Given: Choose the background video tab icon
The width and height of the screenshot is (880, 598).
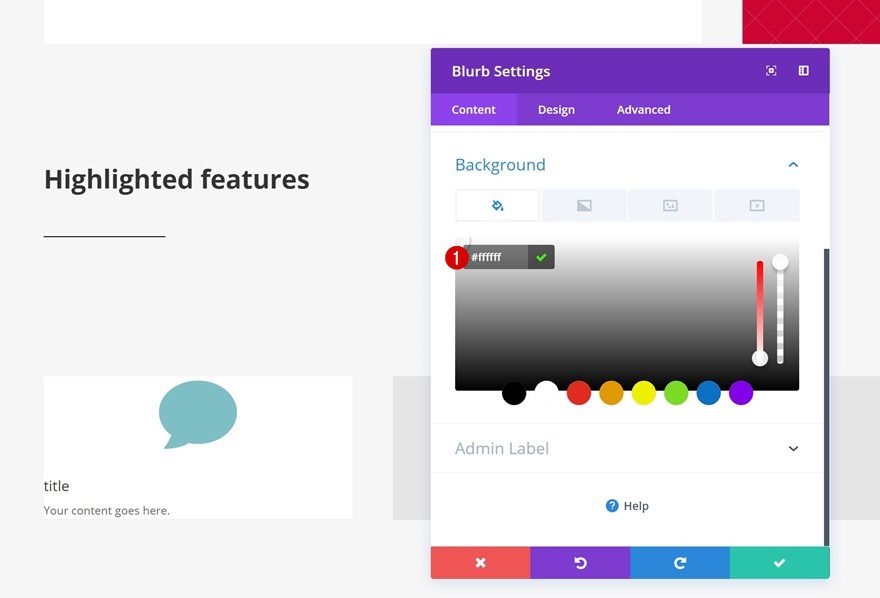Looking at the screenshot, I should pos(757,204).
